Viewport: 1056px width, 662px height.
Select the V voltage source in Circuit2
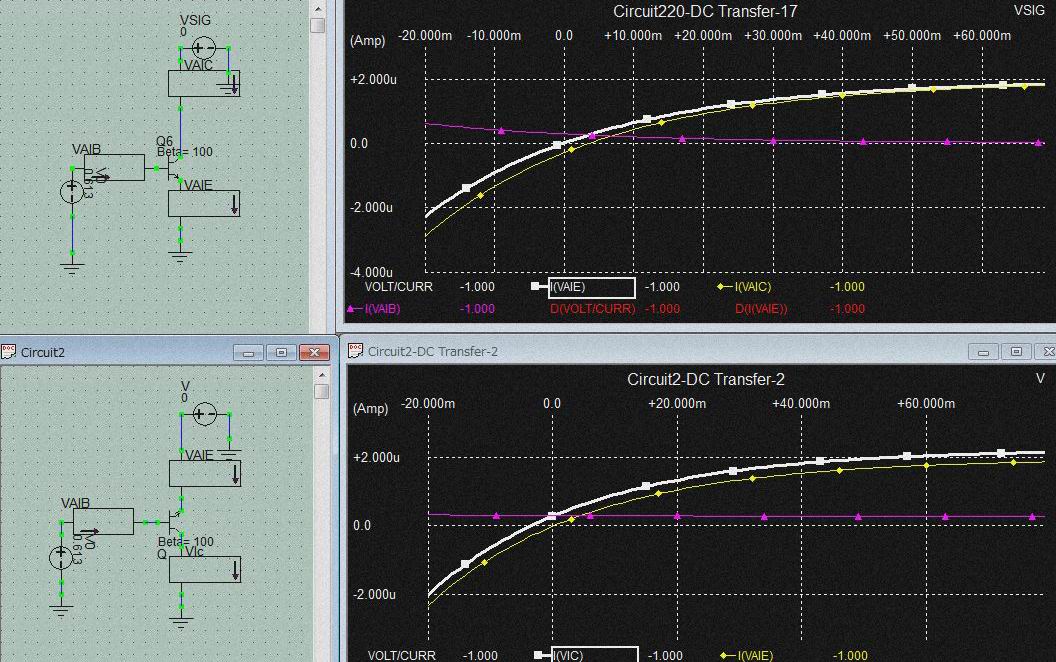click(x=204, y=413)
